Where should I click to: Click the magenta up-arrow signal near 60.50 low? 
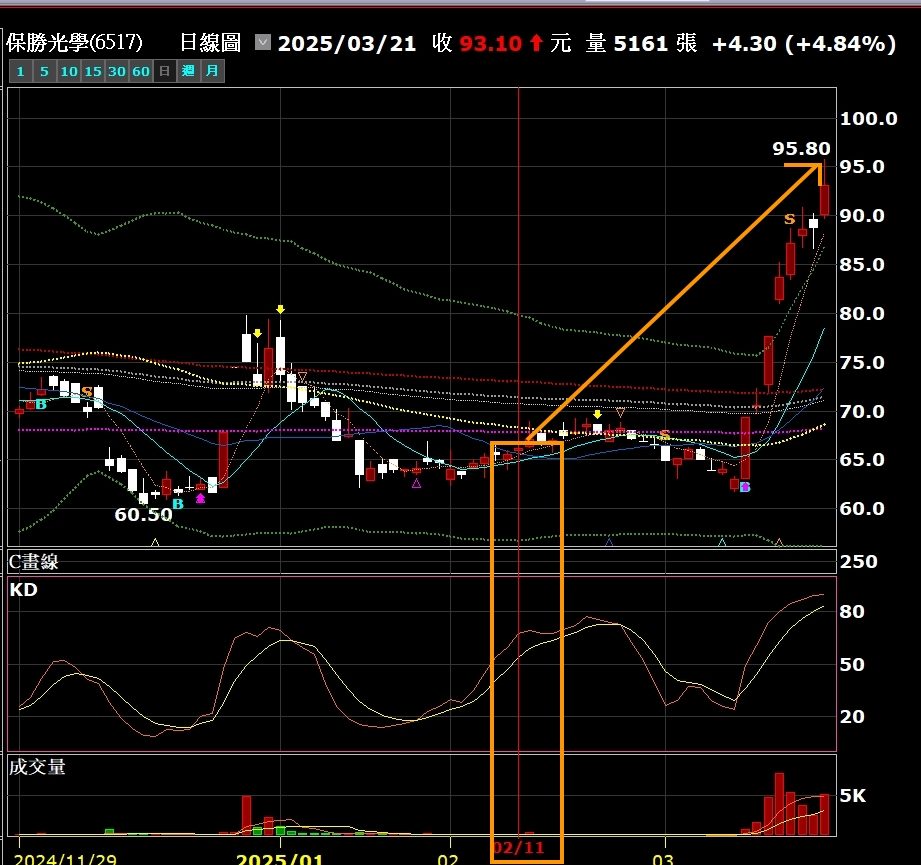pyautogui.click(x=200, y=497)
